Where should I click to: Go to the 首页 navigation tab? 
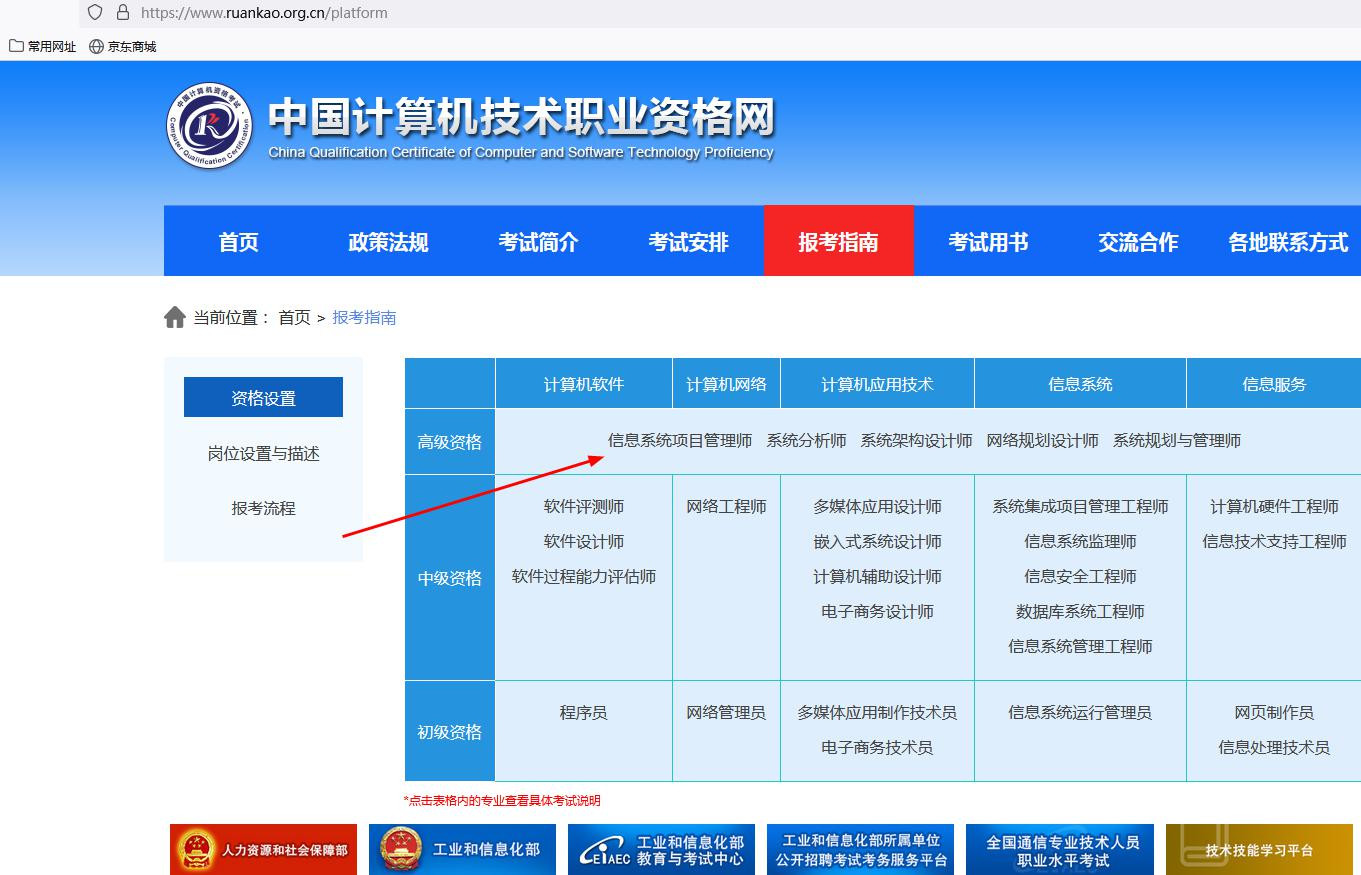click(238, 242)
